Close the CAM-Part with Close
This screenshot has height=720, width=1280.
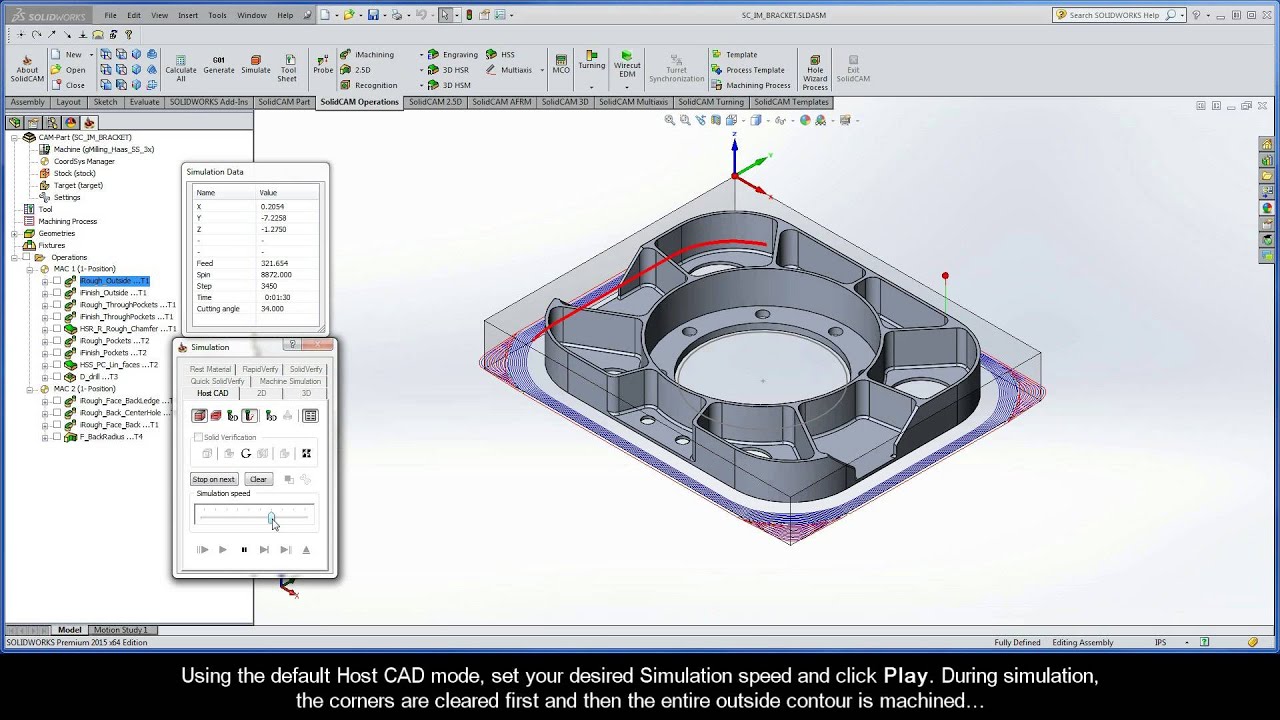click(68, 85)
